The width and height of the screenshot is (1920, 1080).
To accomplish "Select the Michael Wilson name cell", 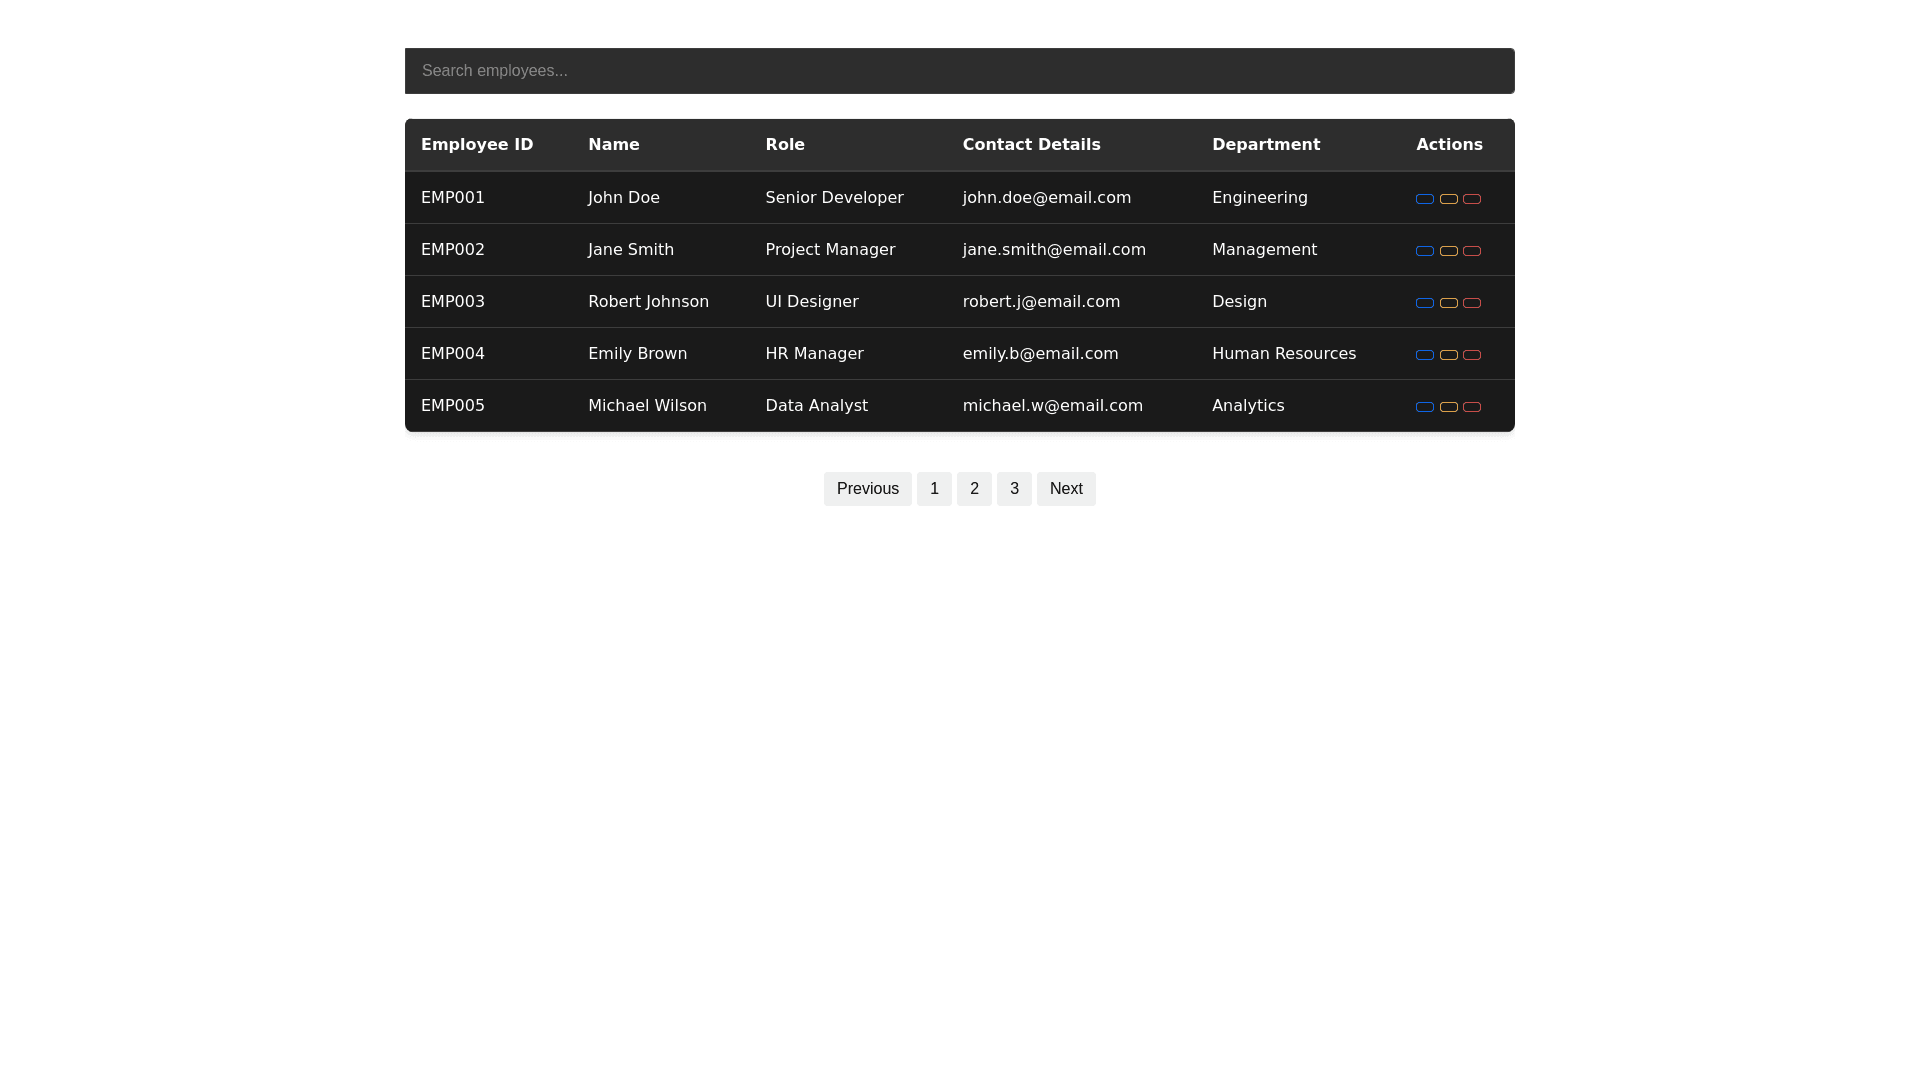I will [x=647, y=406].
